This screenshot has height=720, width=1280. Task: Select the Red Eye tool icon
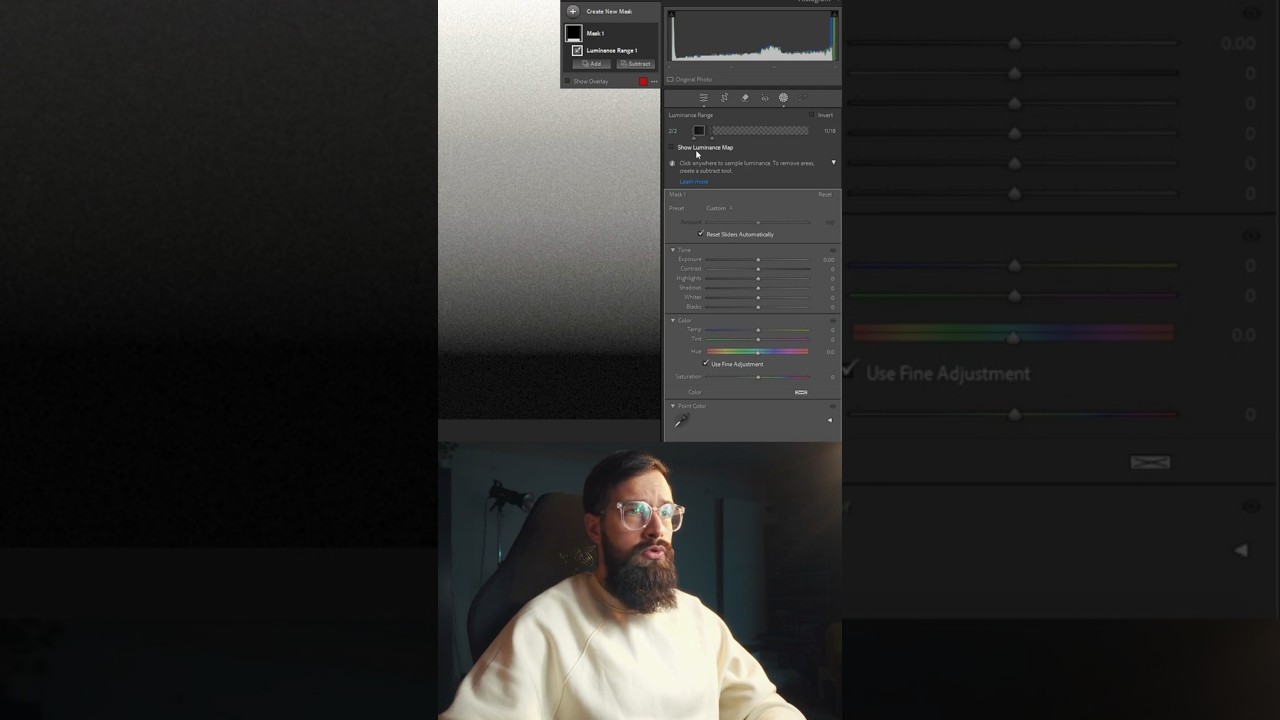click(x=765, y=98)
